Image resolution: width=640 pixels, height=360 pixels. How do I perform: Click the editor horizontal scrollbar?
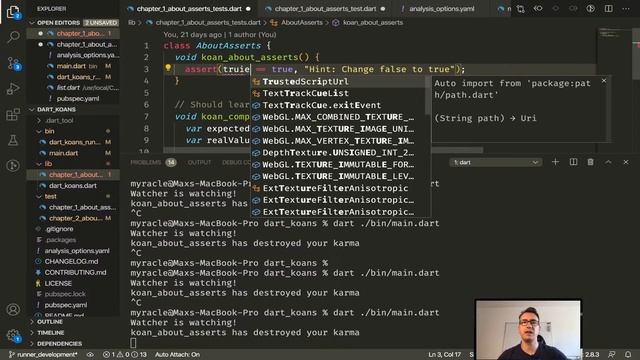point(322,150)
